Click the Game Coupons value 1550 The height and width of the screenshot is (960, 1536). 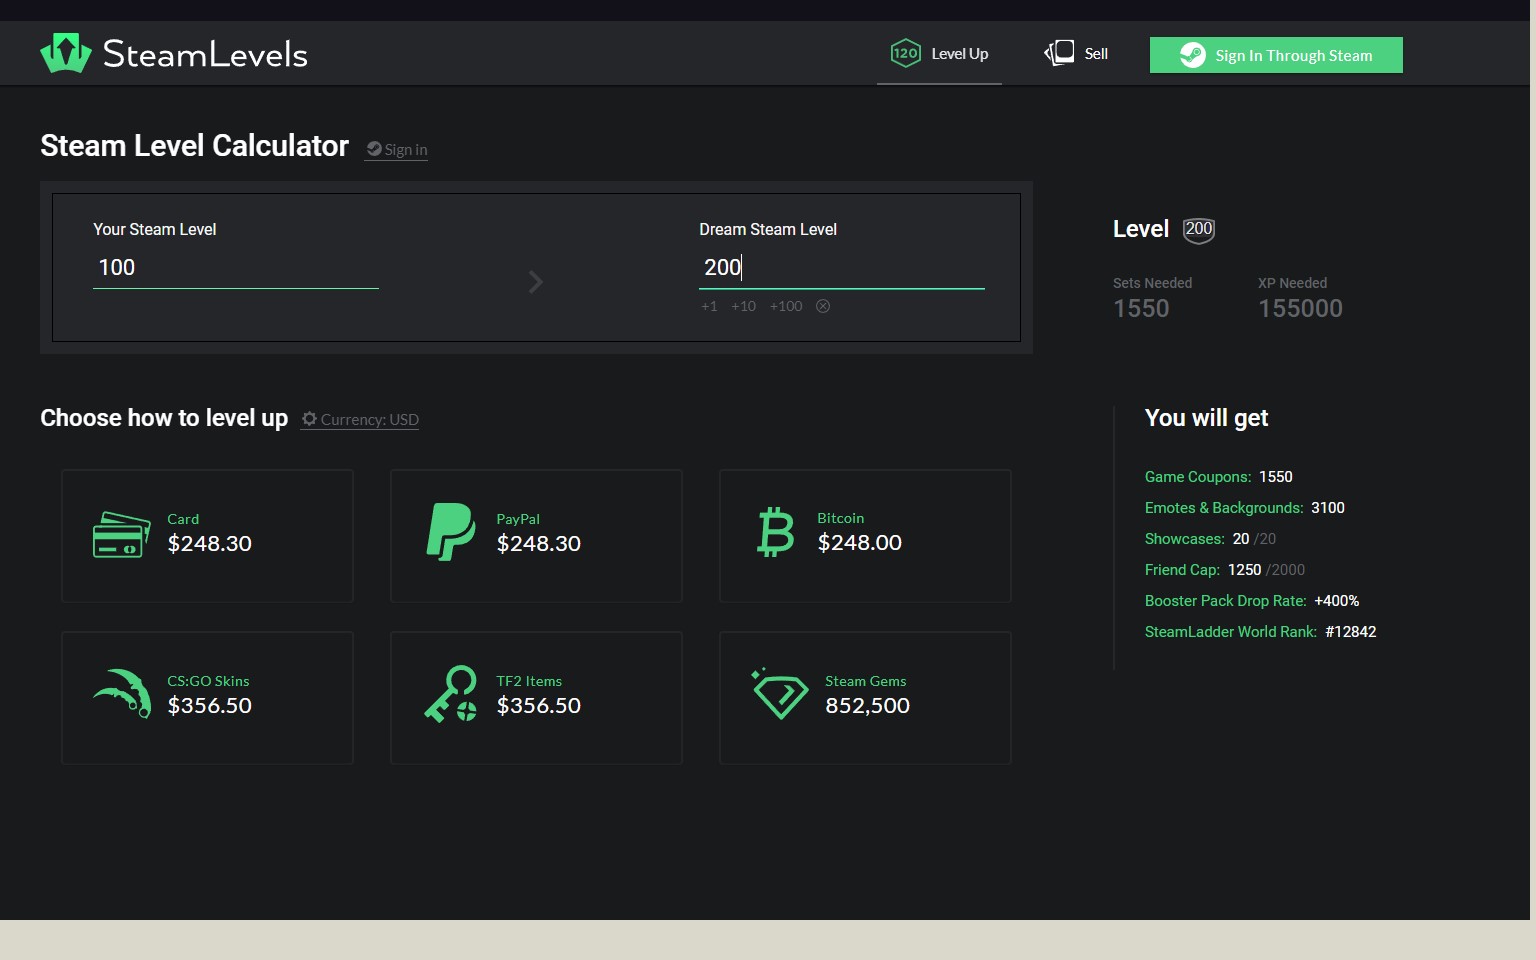[x=1276, y=477]
